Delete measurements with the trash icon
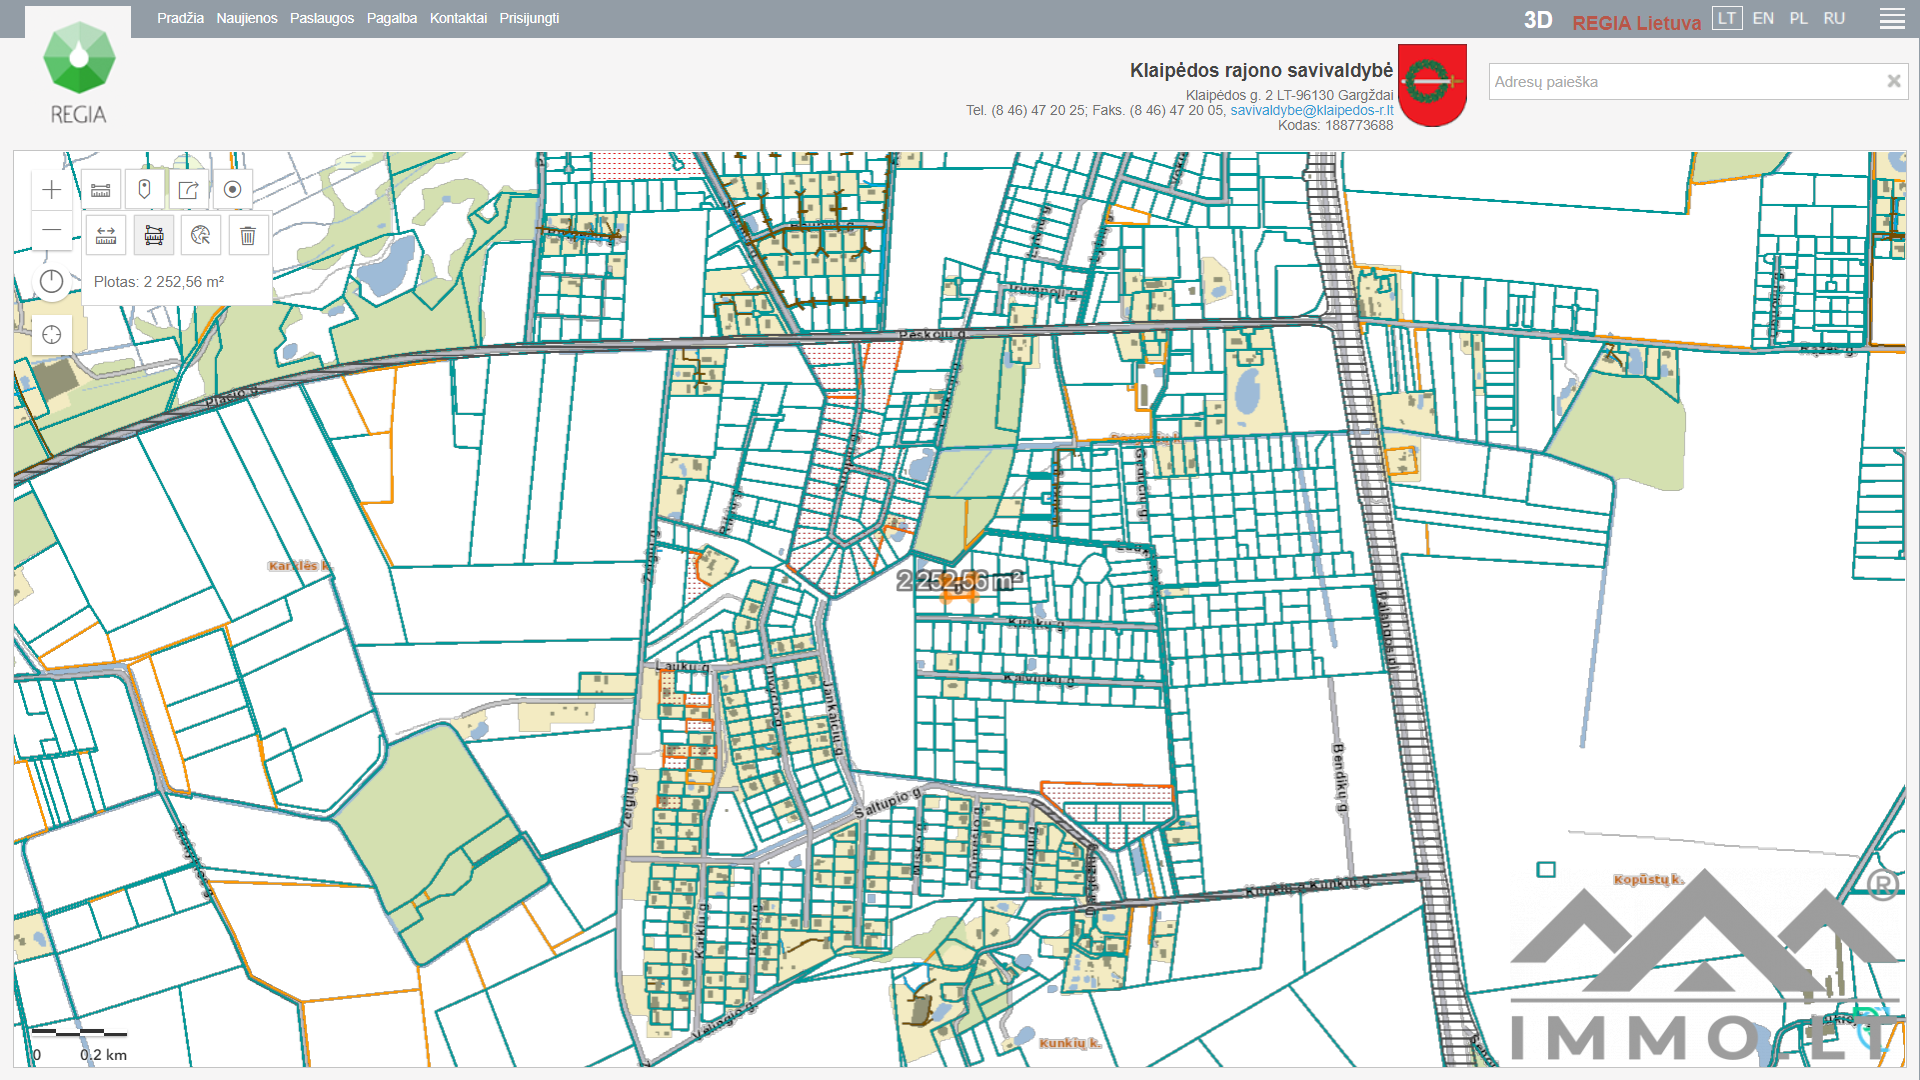The width and height of the screenshot is (1920, 1080). coord(248,236)
